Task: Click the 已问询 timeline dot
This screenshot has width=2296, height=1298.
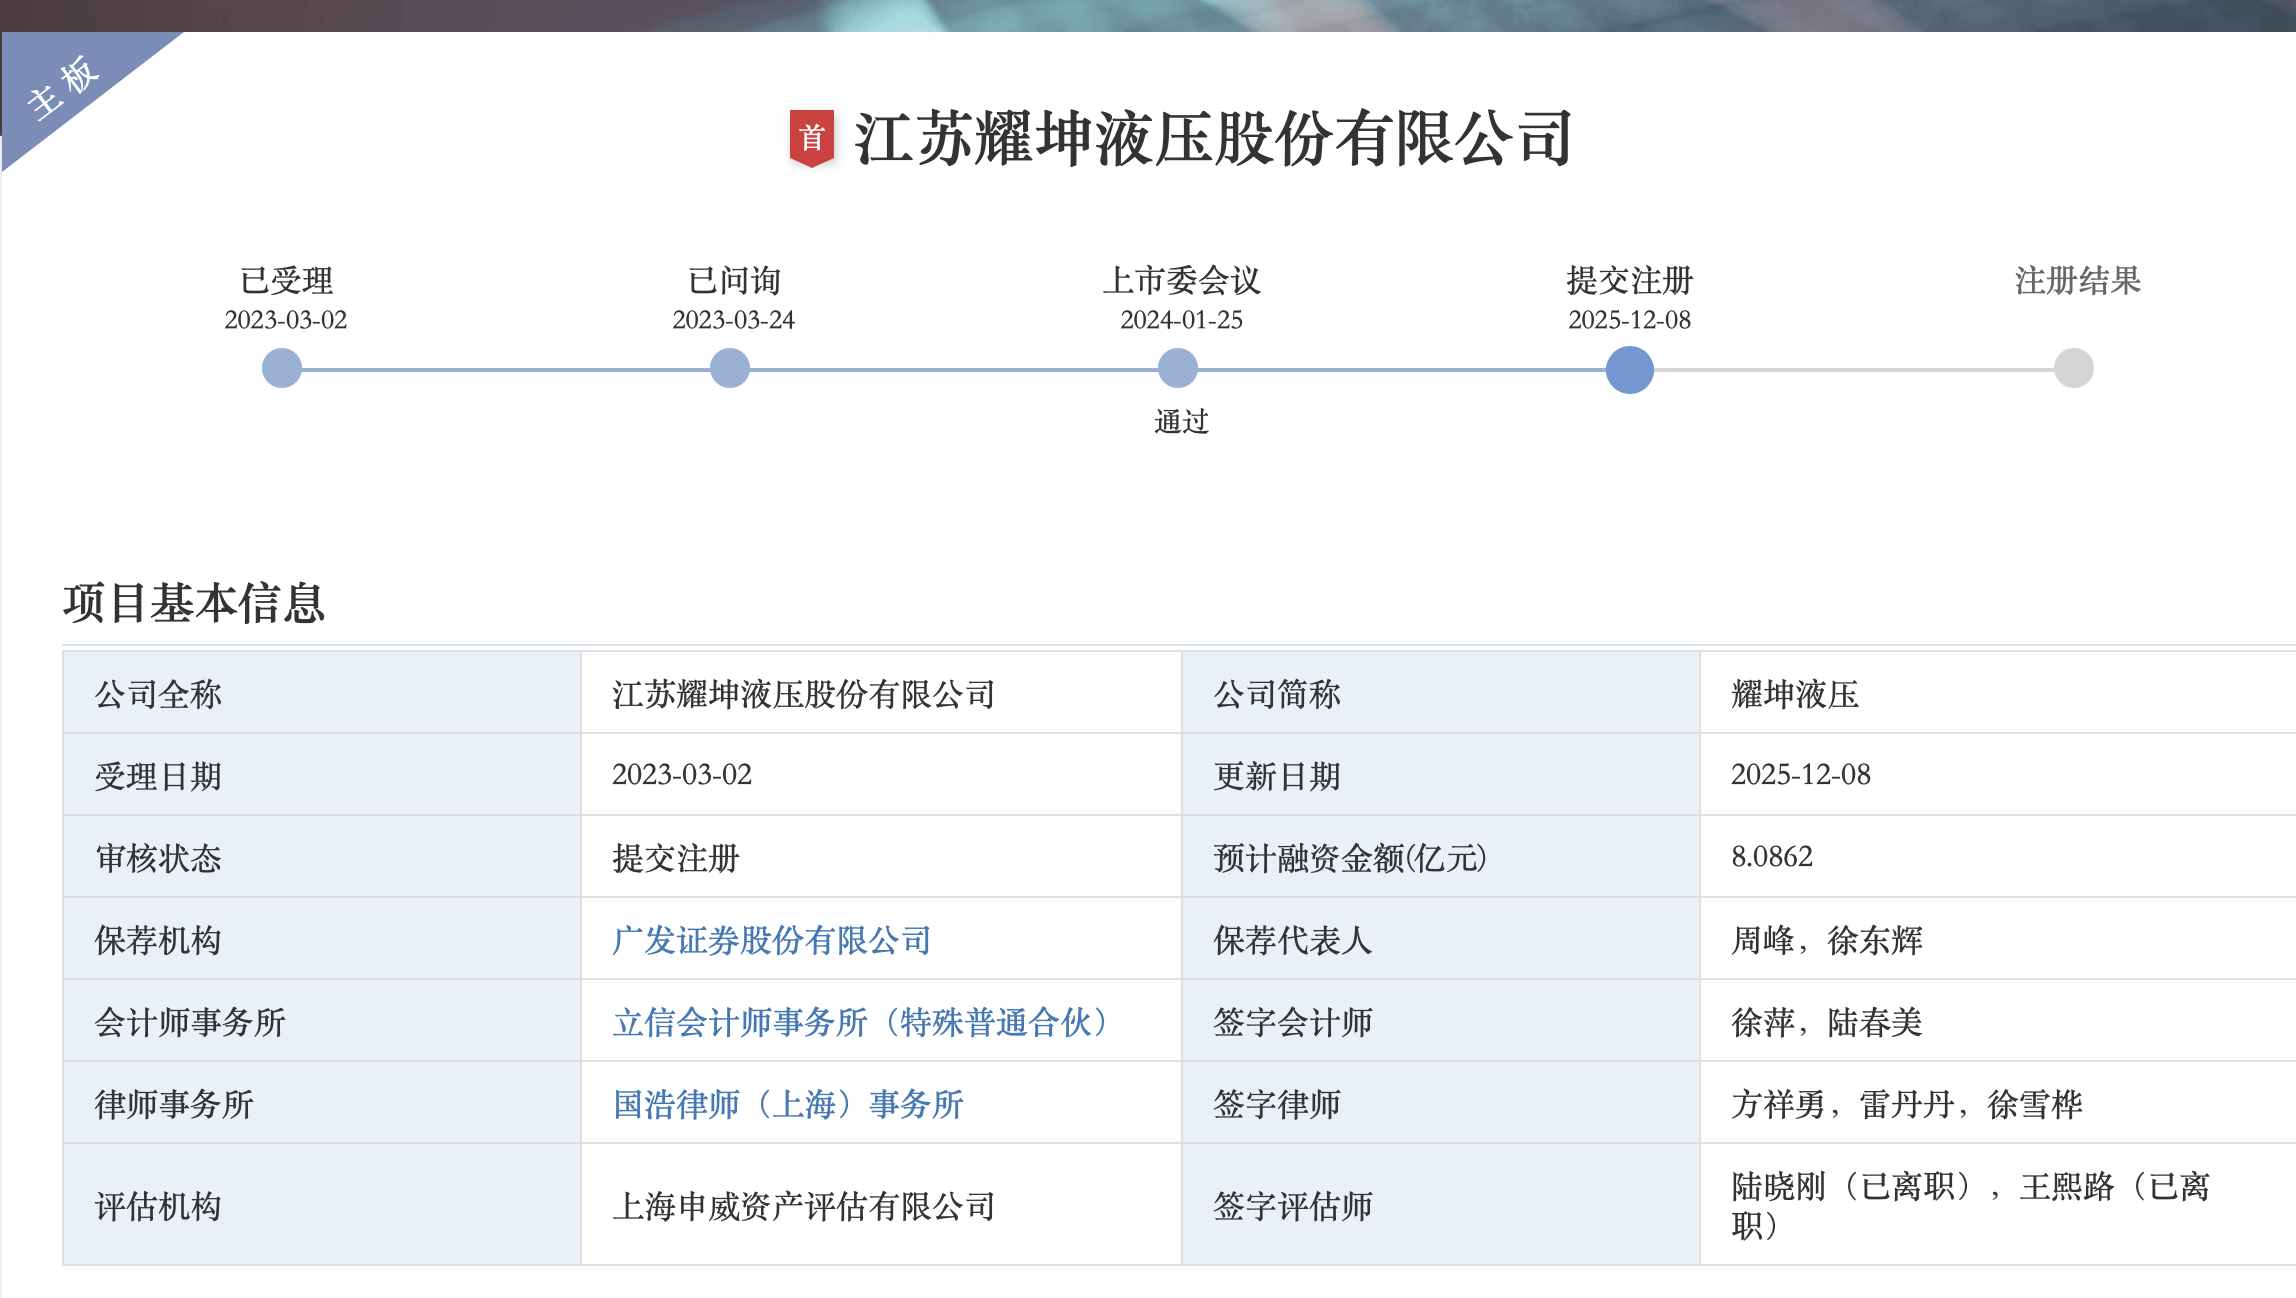Action: (x=730, y=368)
